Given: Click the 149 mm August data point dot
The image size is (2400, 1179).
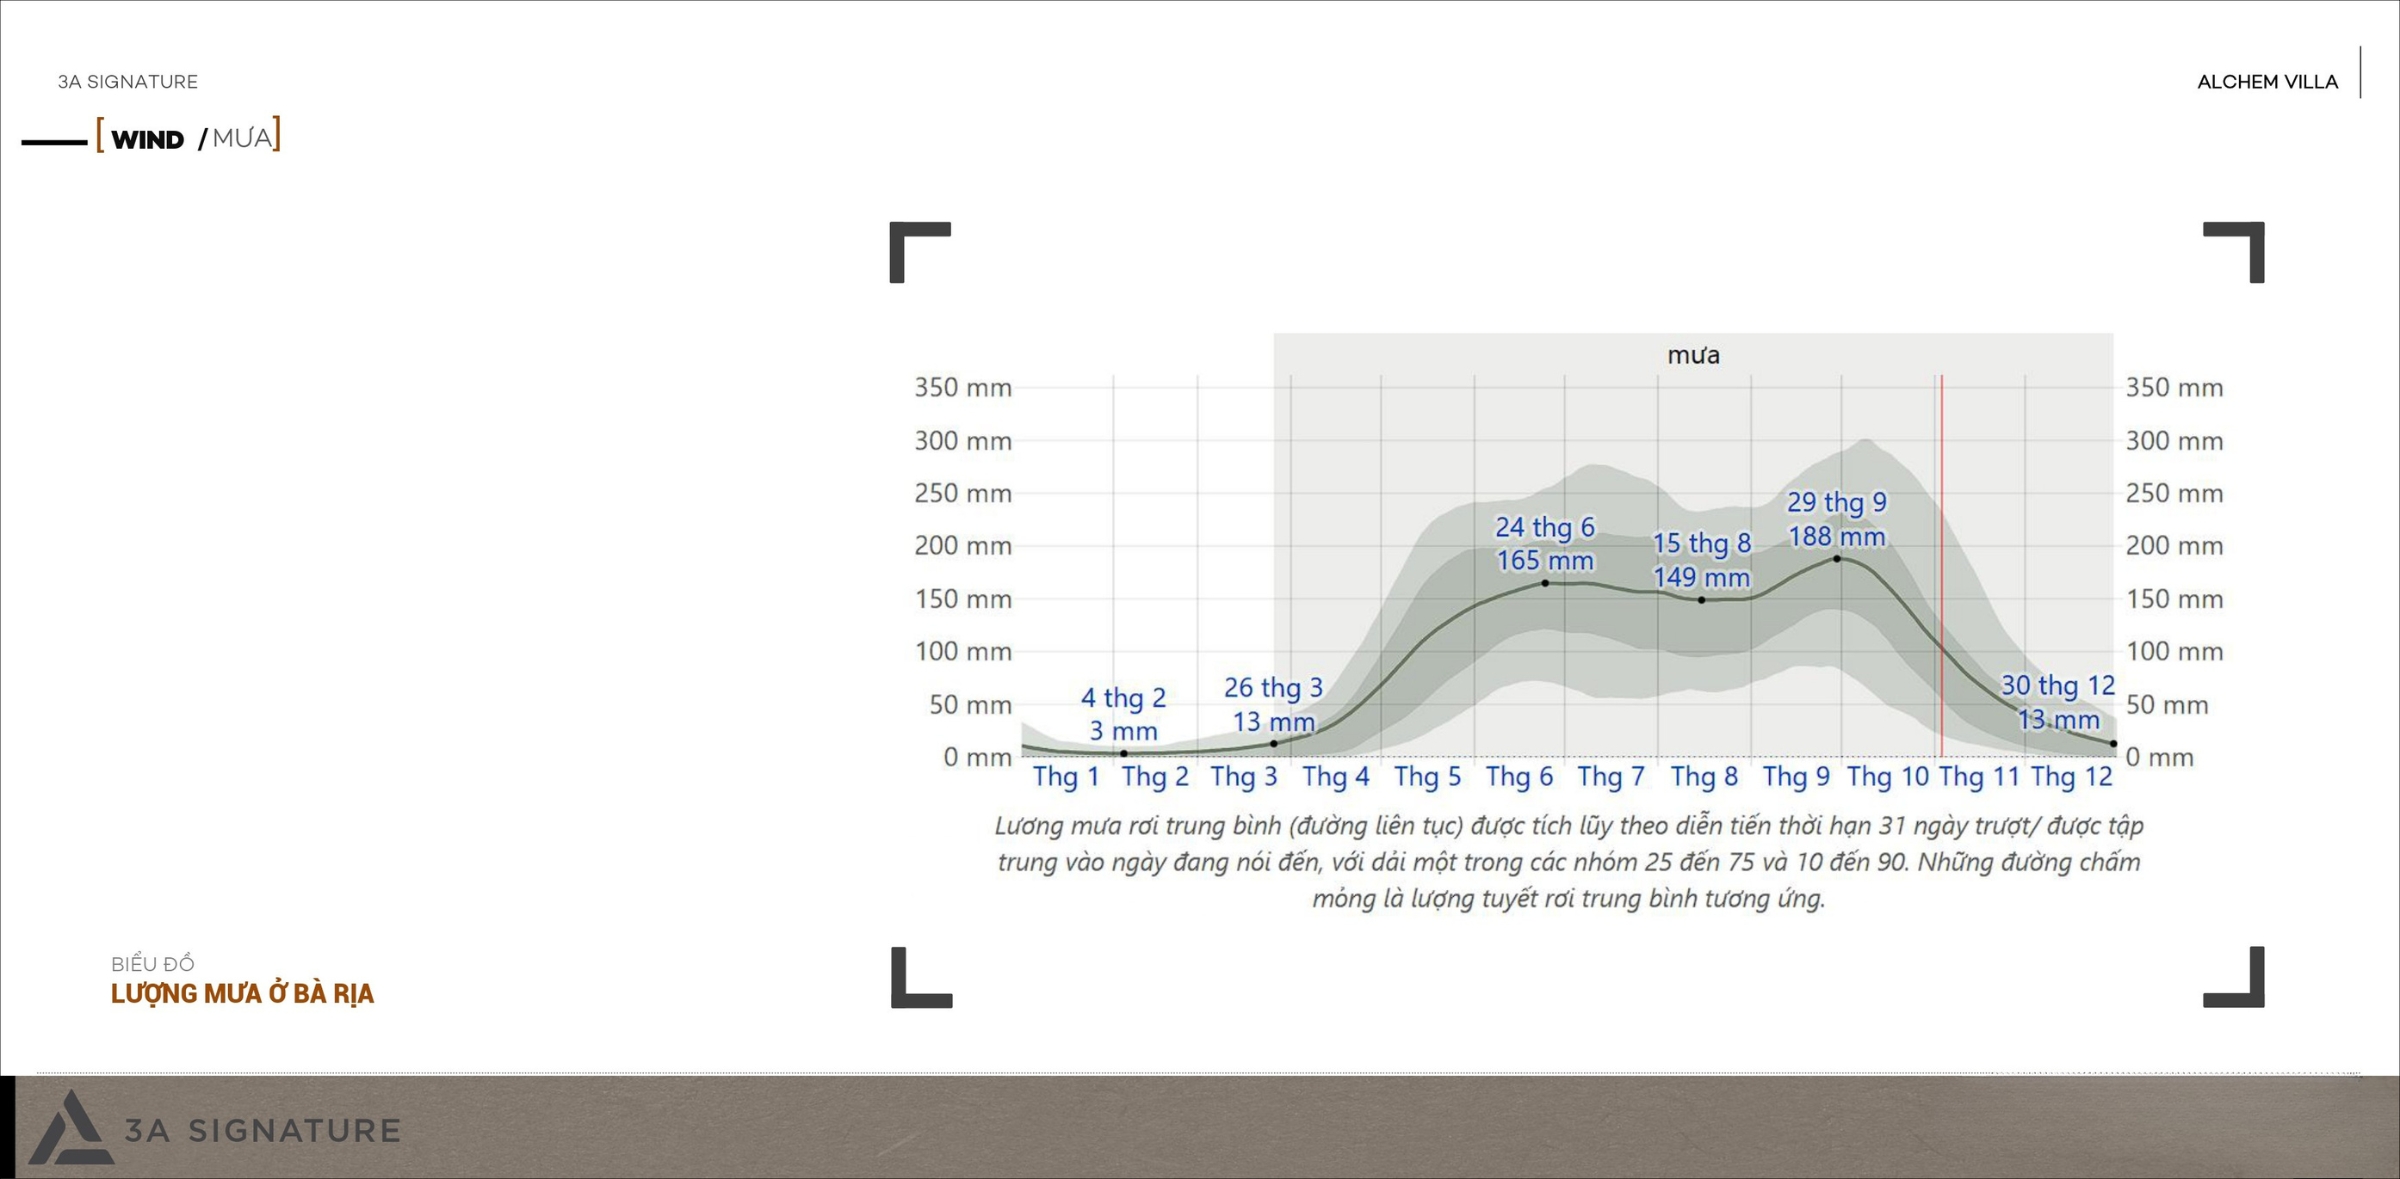Looking at the screenshot, I should click(x=1702, y=600).
